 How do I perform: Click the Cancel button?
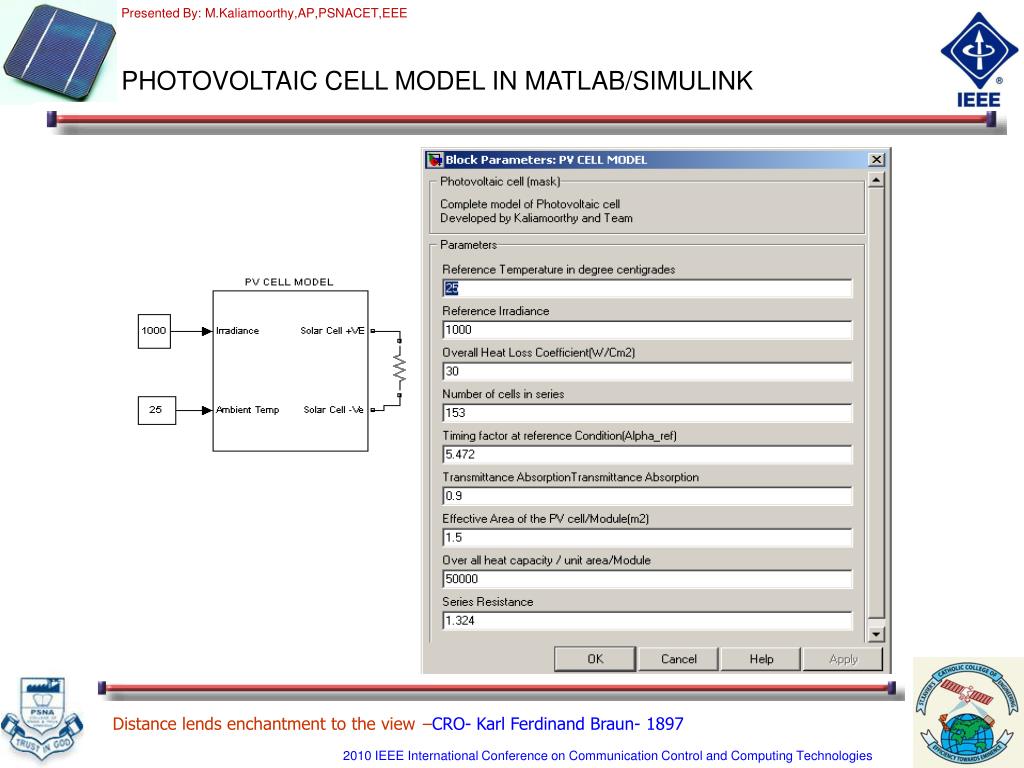[x=679, y=659]
